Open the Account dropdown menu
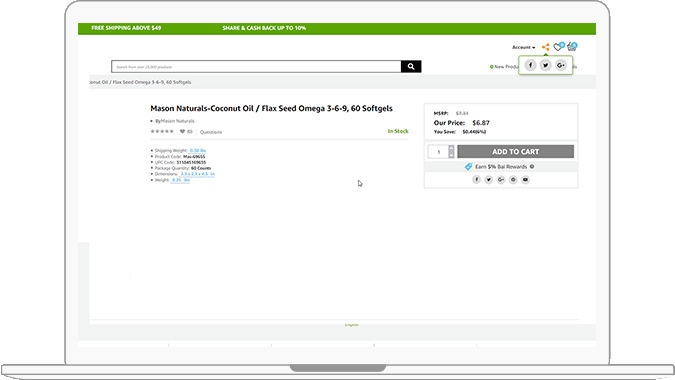Viewport: 675px width, 380px height. [523, 47]
